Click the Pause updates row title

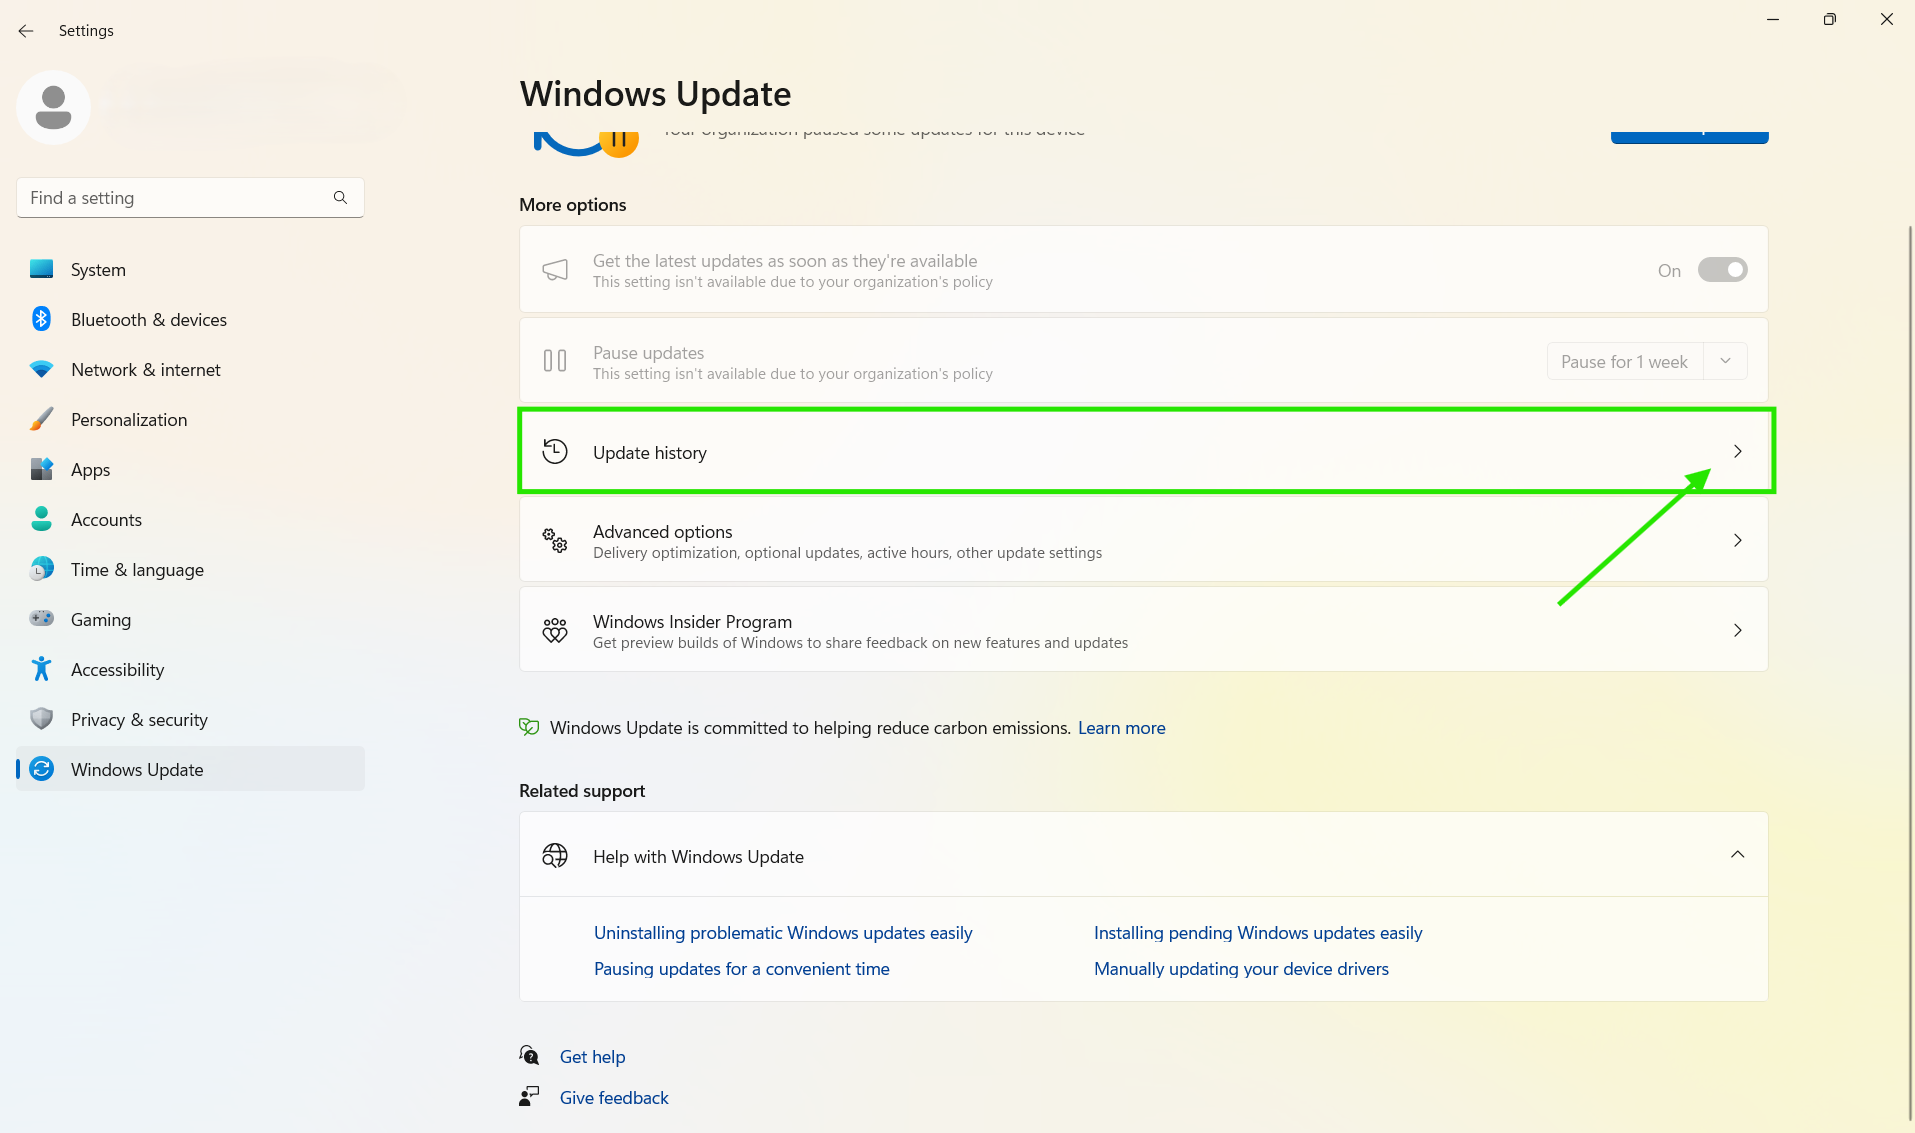click(x=648, y=353)
